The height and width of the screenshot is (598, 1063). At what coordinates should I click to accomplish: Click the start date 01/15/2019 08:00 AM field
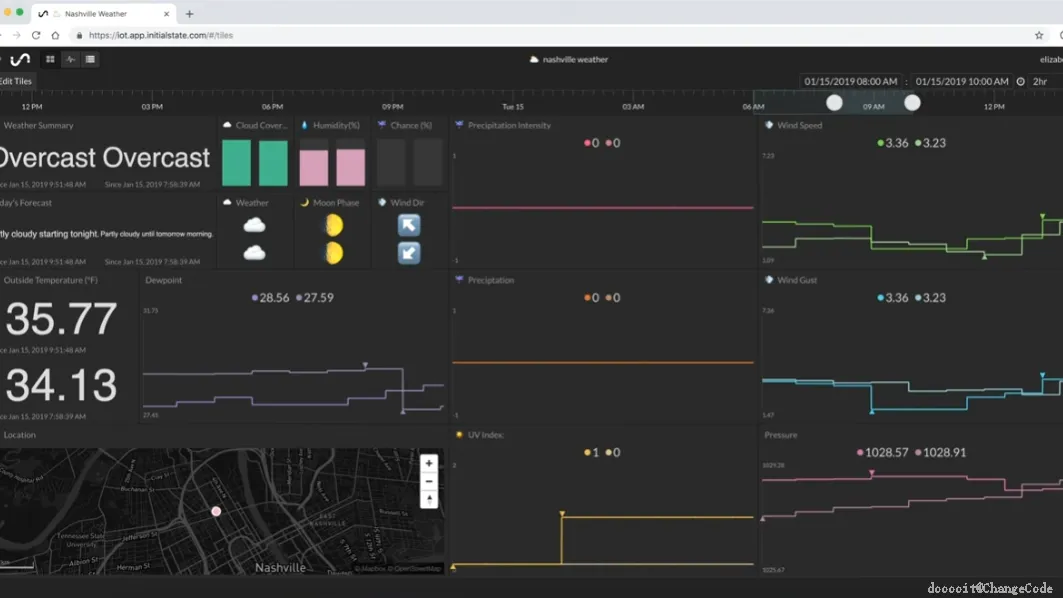tap(850, 81)
